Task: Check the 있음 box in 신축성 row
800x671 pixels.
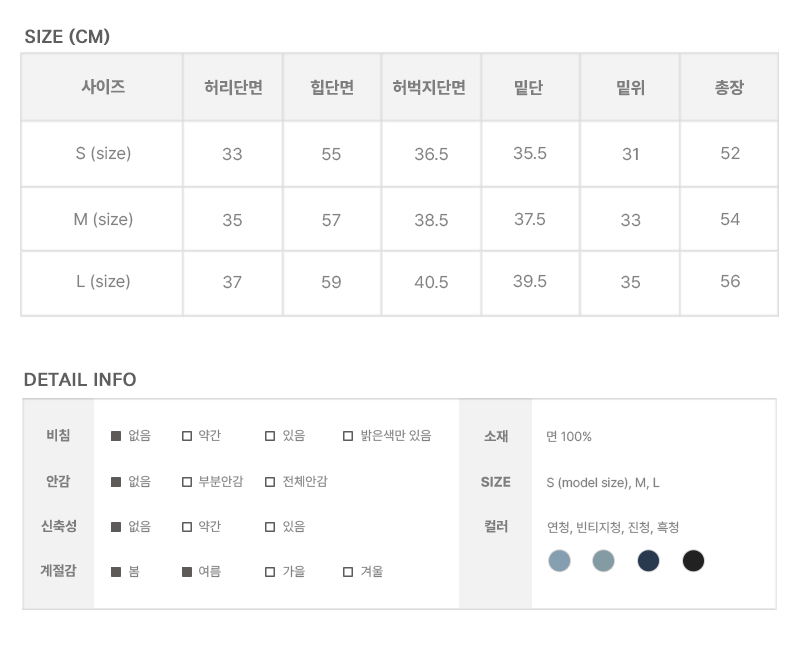Action: point(270,527)
